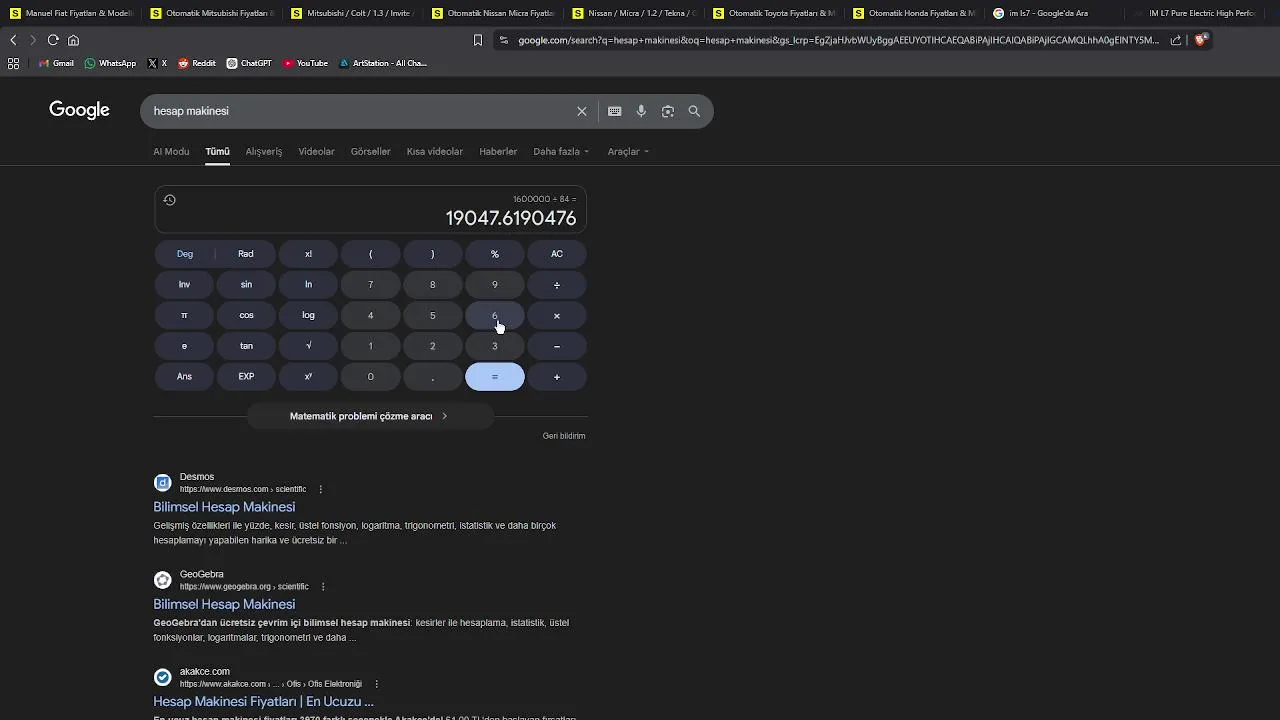Click the square root key
This screenshot has height=720, width=1280.
[308, 346]
